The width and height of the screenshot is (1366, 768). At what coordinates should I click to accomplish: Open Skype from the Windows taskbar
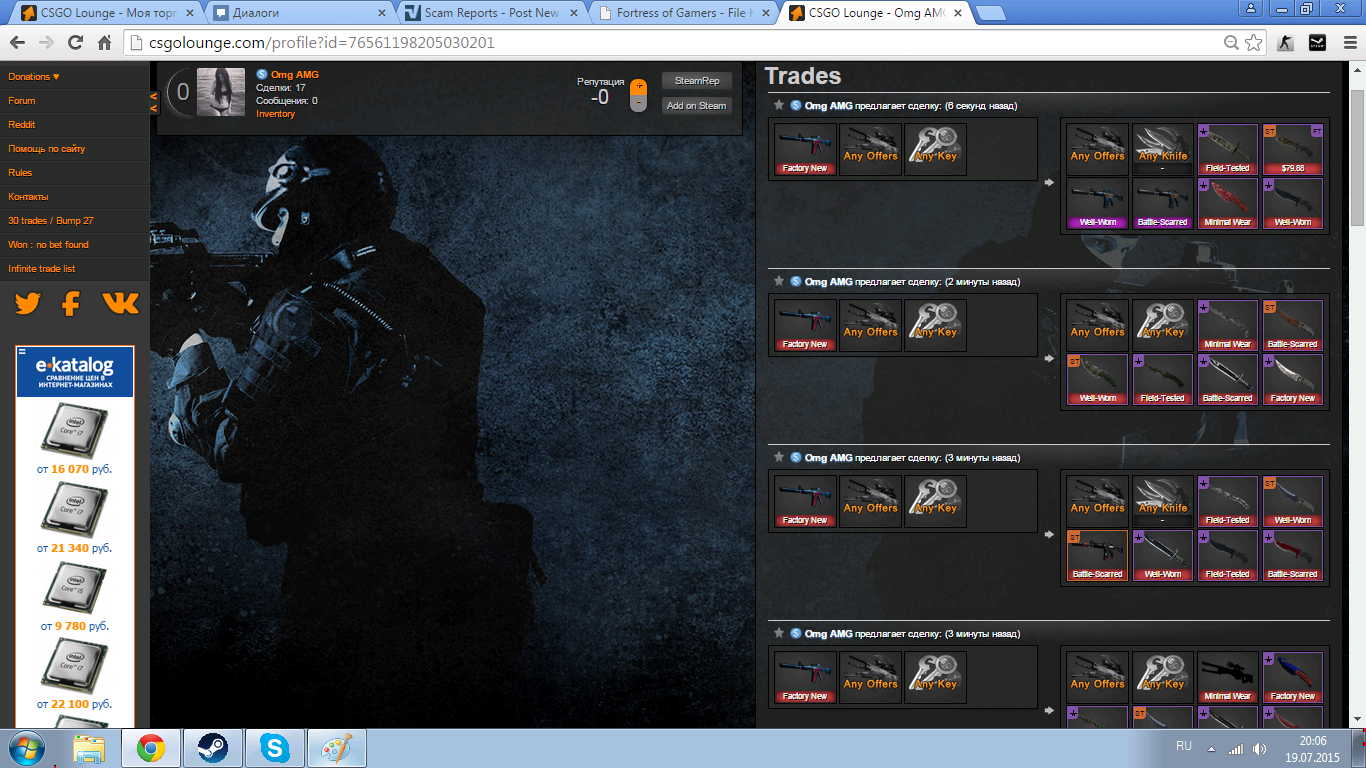(274, 747)
